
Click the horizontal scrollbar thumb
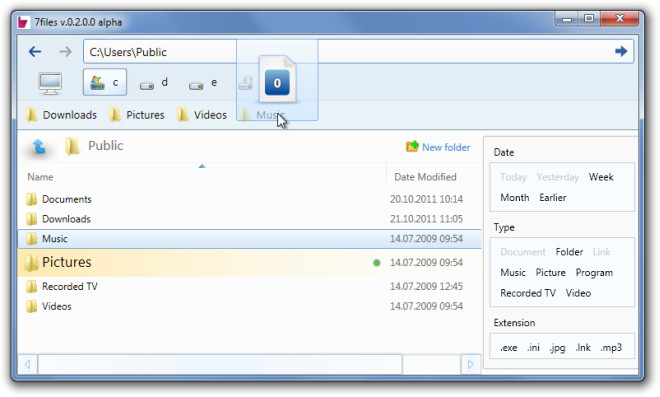click(220, 364)
